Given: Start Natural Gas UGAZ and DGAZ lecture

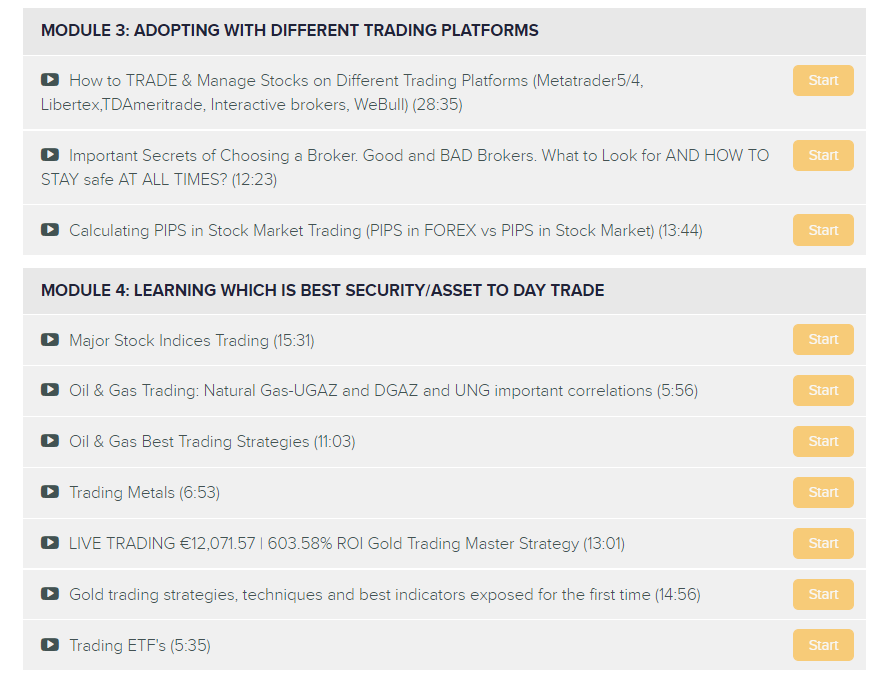Looking at the screenshot, I should 823,390.
